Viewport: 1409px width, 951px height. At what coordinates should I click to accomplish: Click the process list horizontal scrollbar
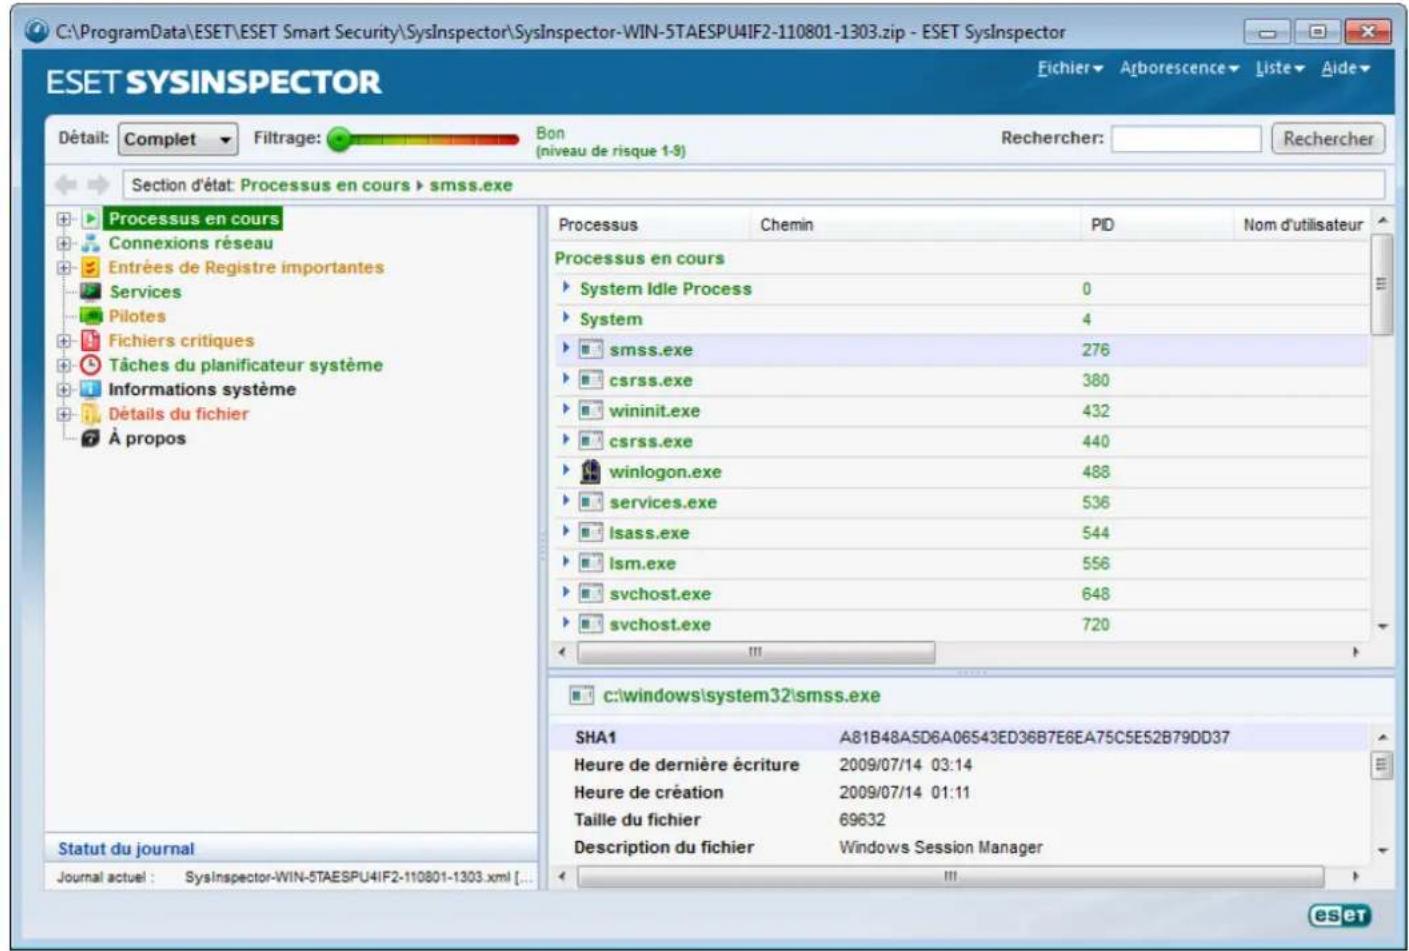coord(756,652)
